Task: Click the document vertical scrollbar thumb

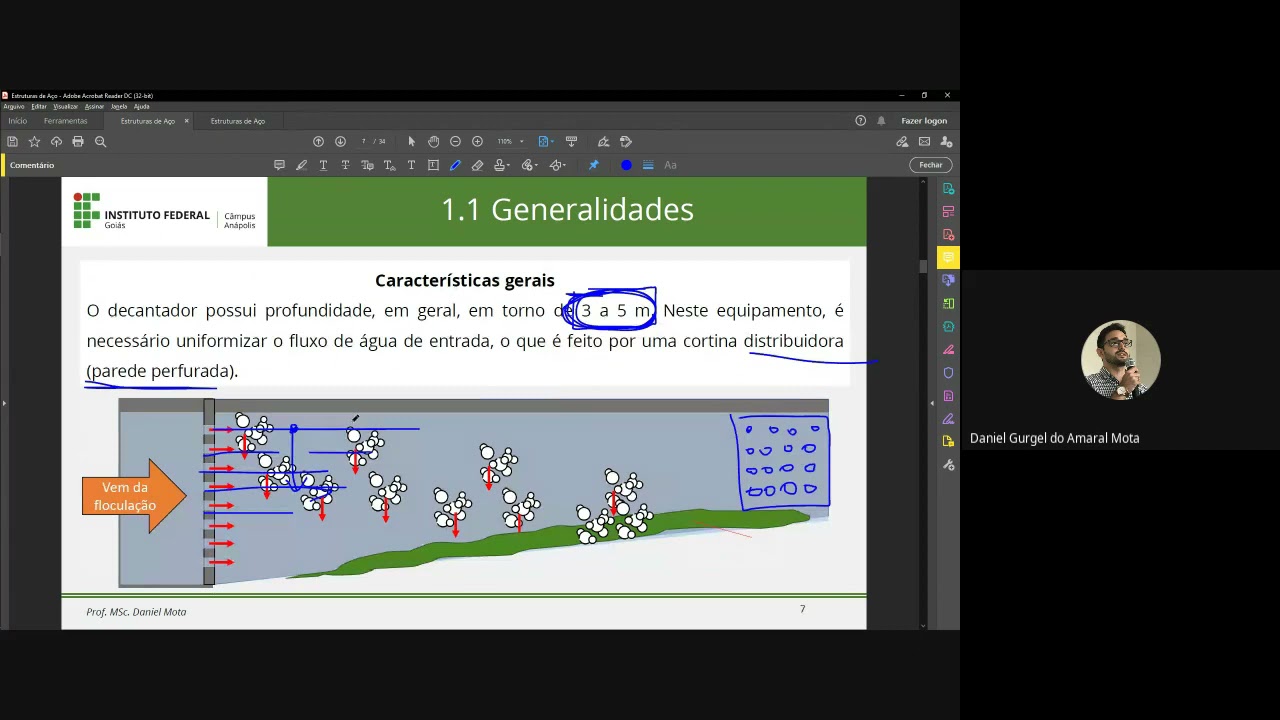Action: pyautogui.click(x=923, y=266)
